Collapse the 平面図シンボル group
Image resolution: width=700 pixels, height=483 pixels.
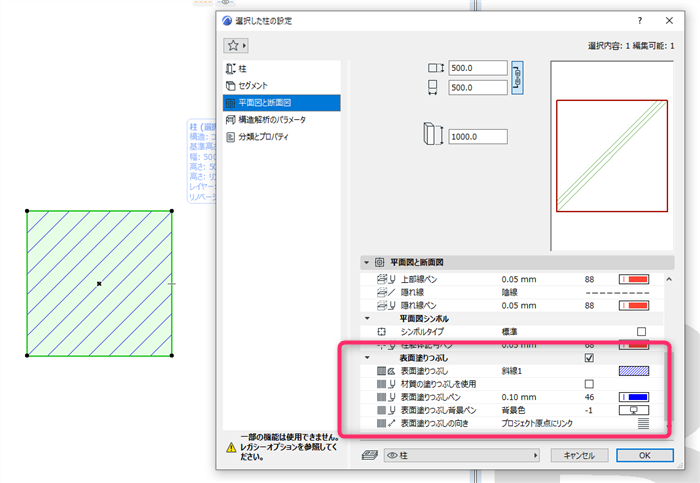367,319
